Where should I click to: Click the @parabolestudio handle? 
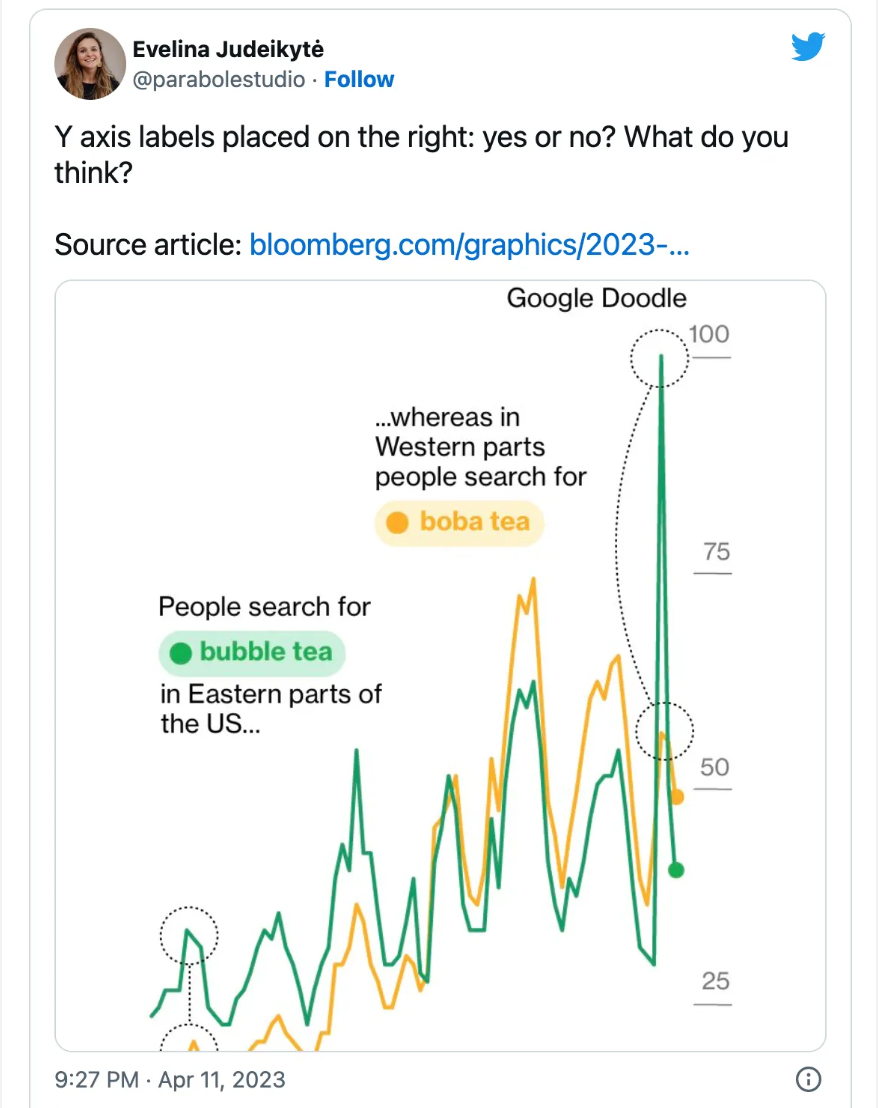point(219,80)
